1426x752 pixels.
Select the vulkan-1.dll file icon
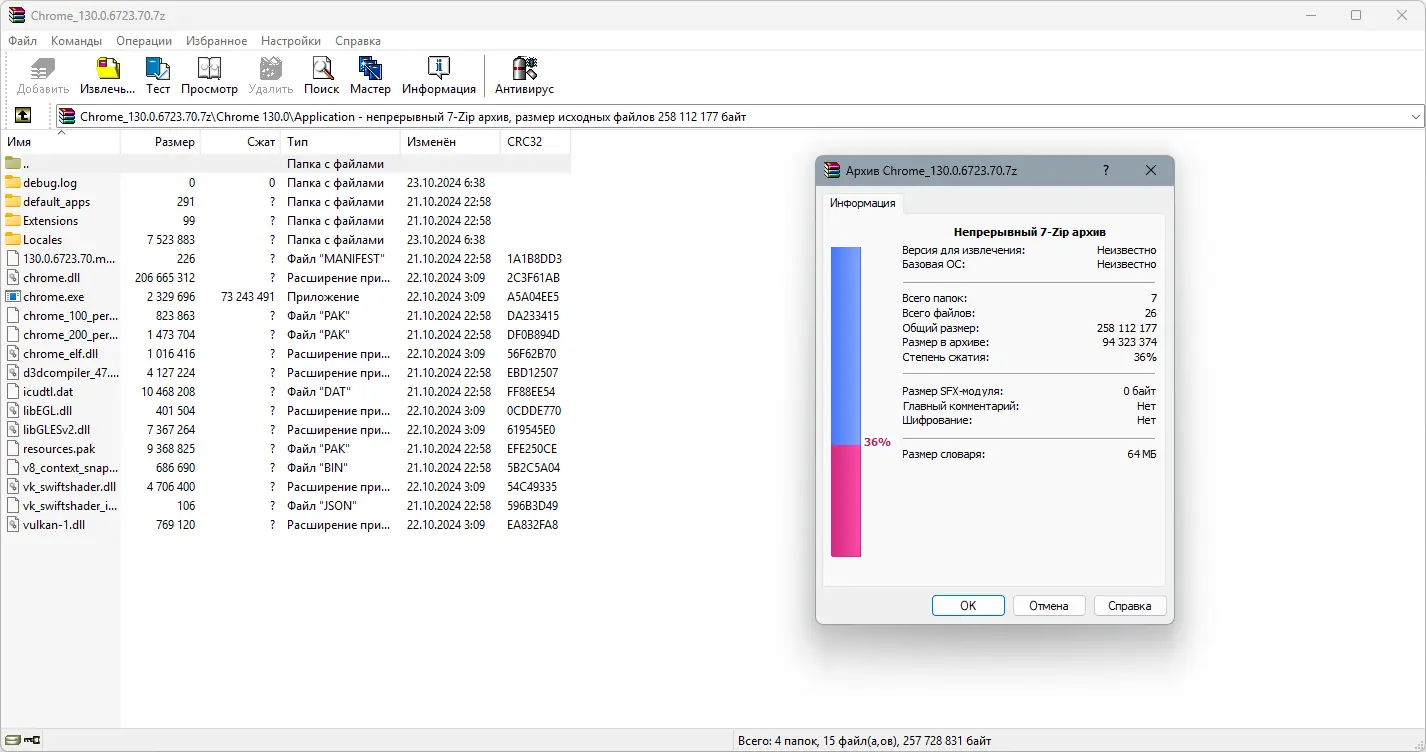pyautogui.click(x=13, y=524)
